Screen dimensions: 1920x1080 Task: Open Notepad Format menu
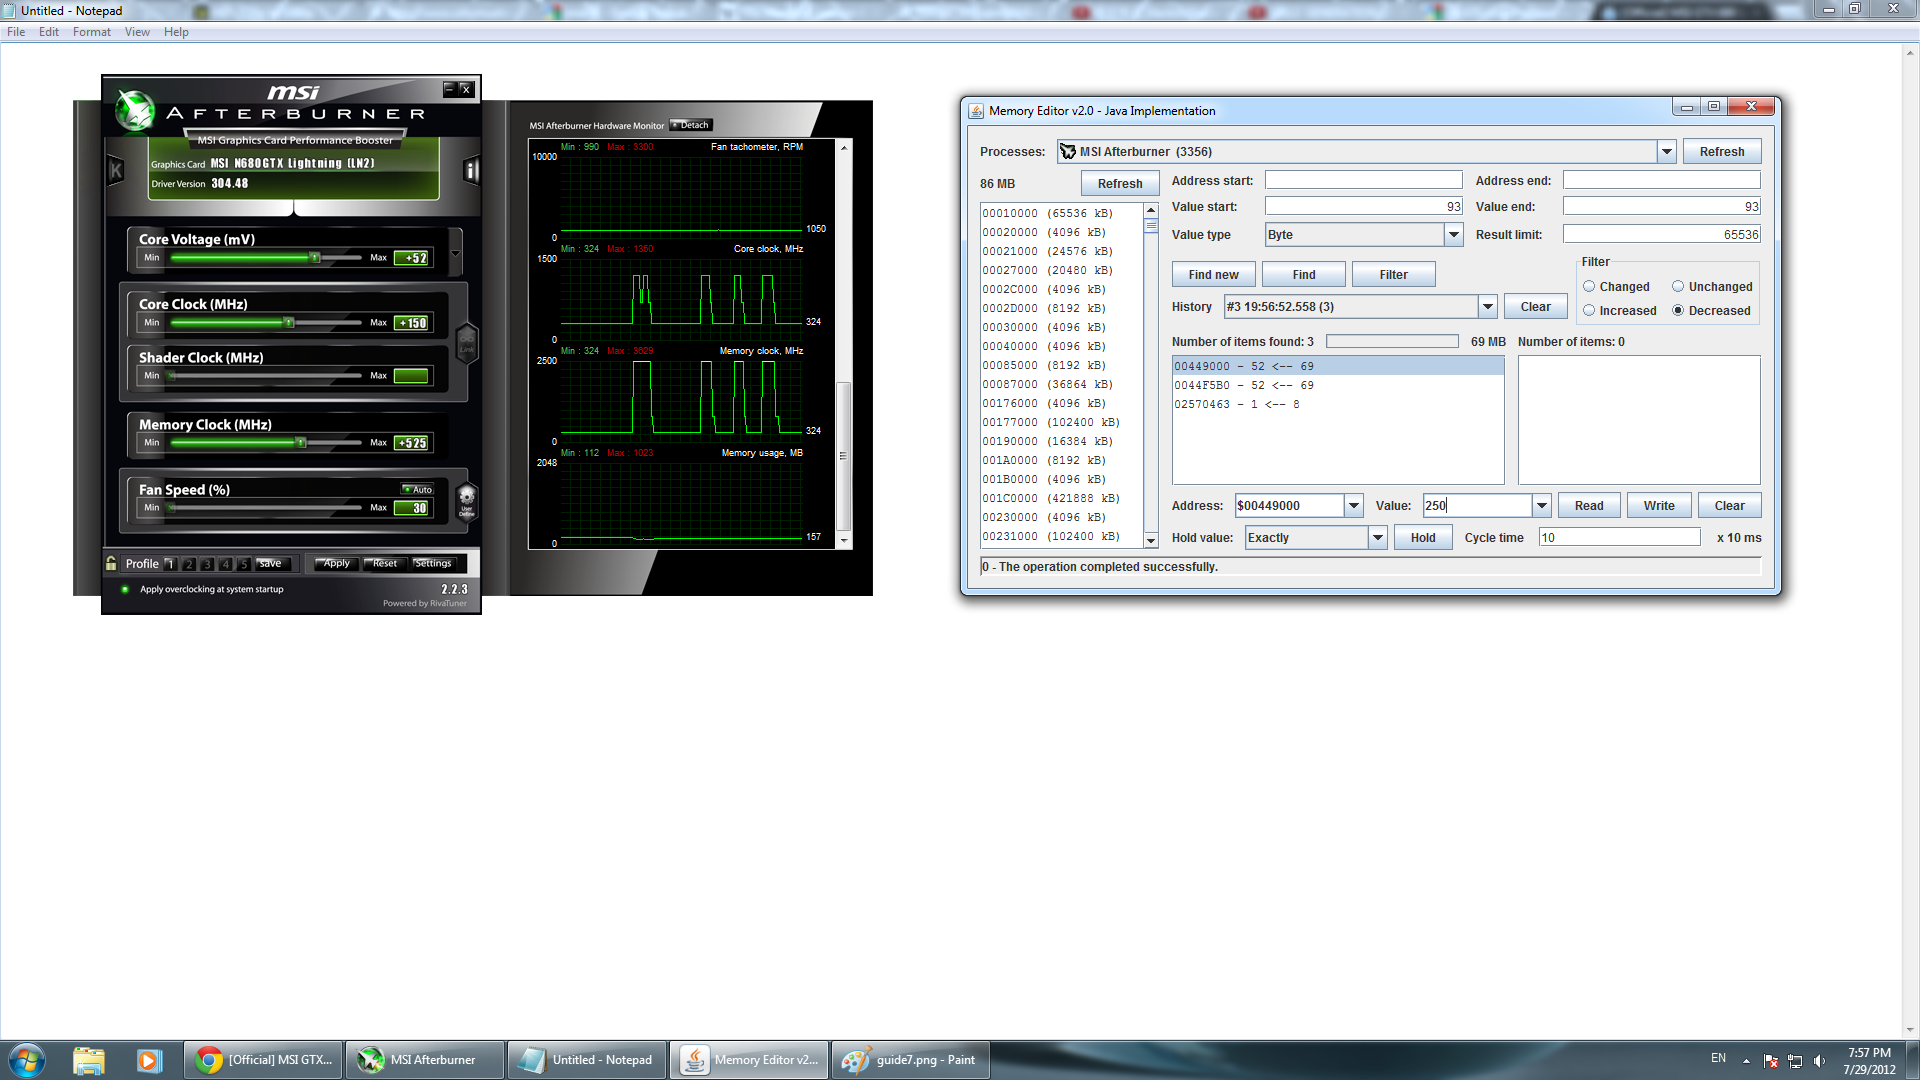[x=92, y=32]
